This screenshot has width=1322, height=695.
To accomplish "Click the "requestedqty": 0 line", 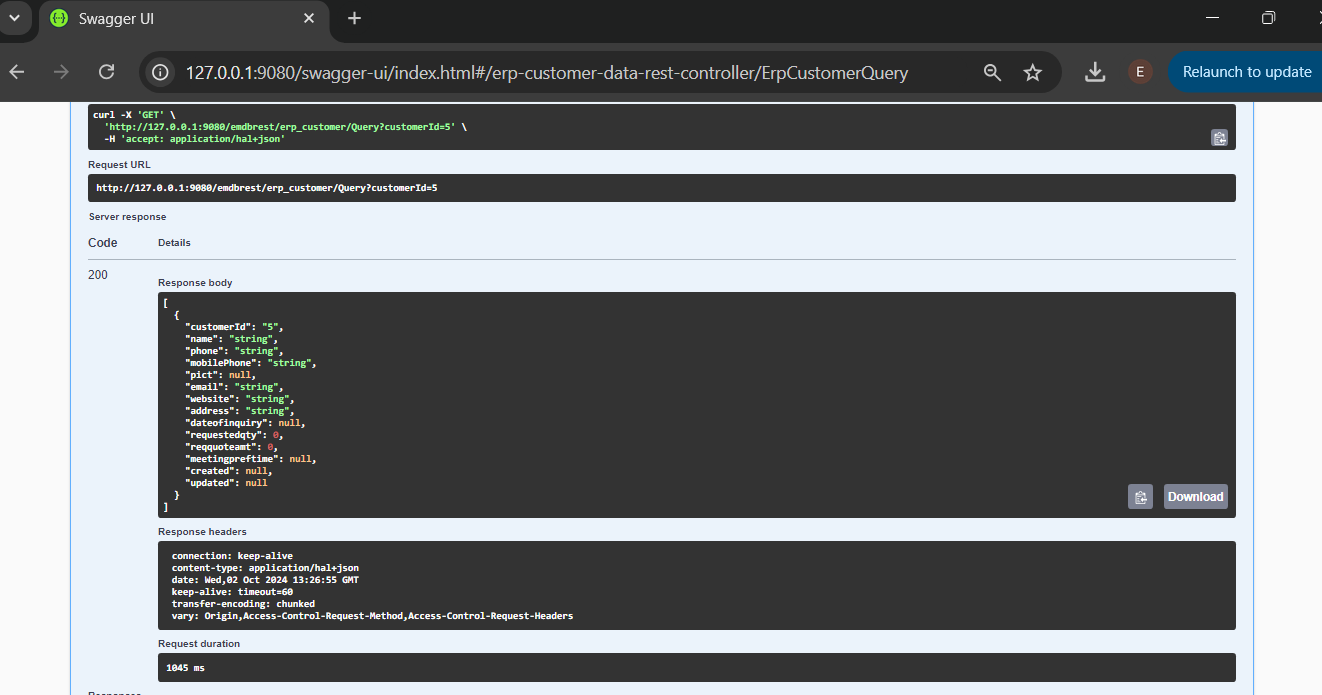I will 234,435.
